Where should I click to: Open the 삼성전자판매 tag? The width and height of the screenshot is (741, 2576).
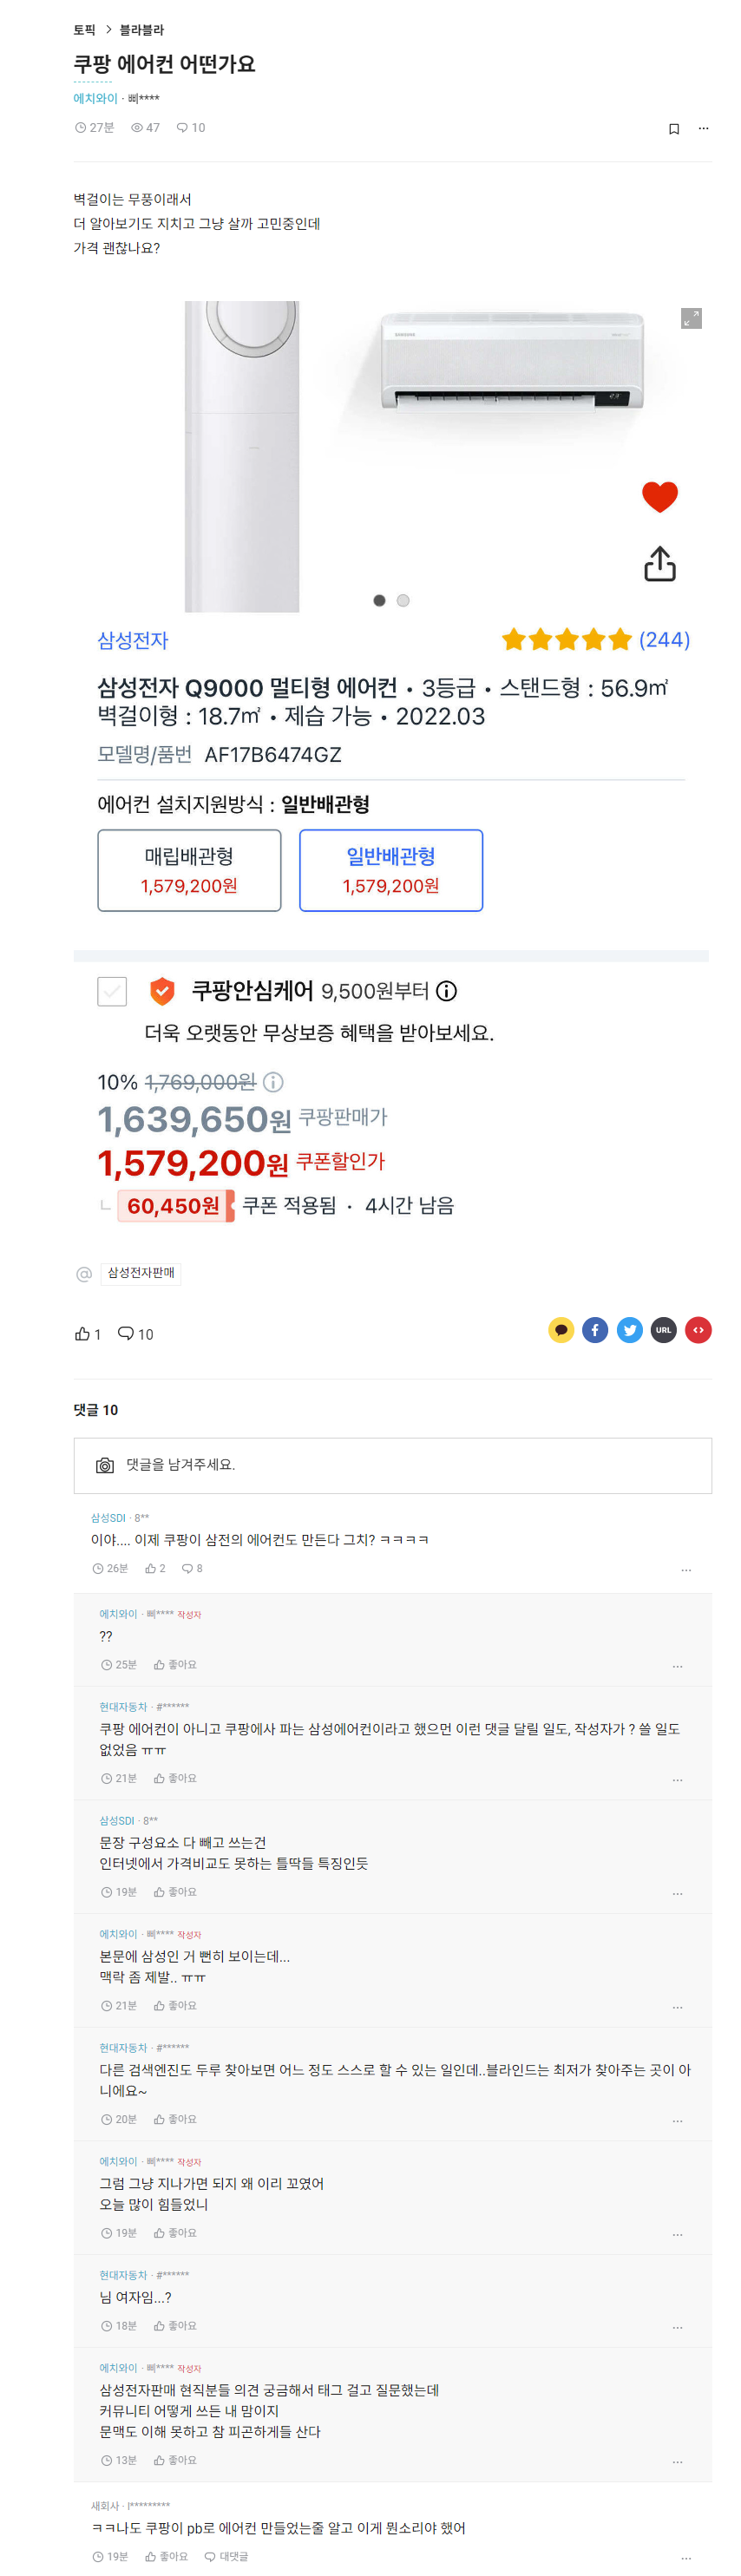coord(141,1273)
